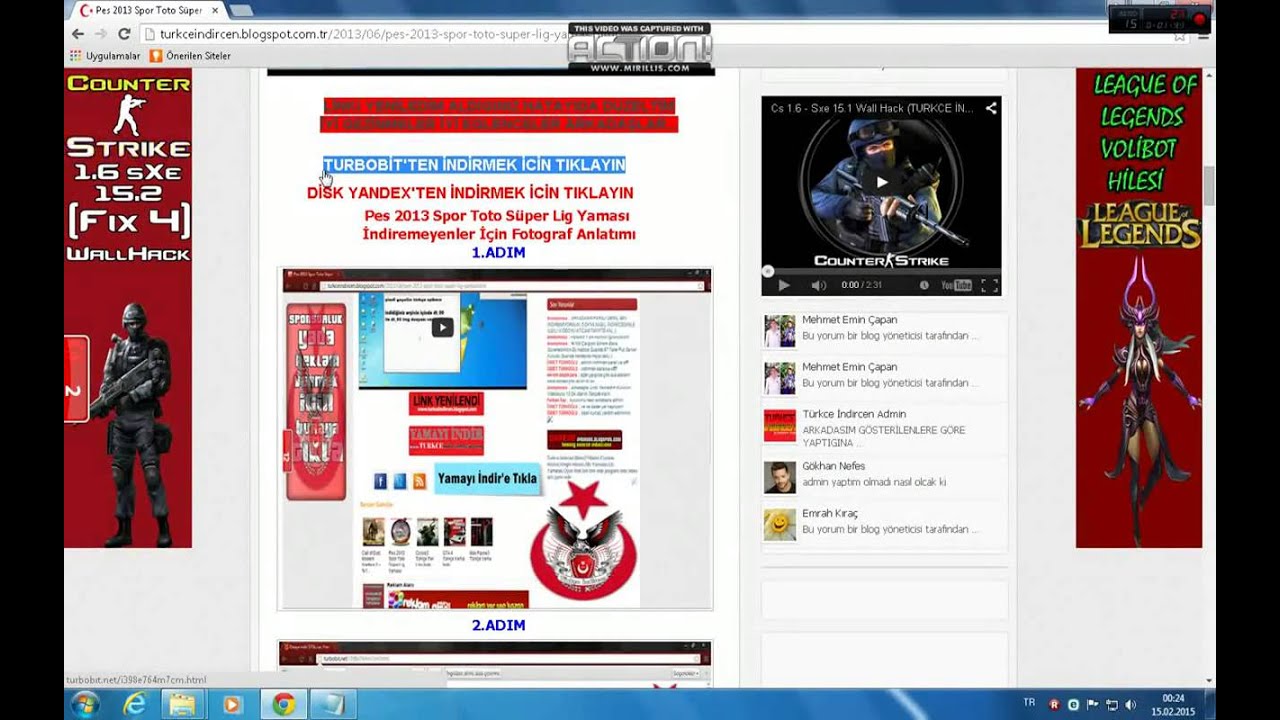Open the media player taskbar icon

(x=232, y=704)
